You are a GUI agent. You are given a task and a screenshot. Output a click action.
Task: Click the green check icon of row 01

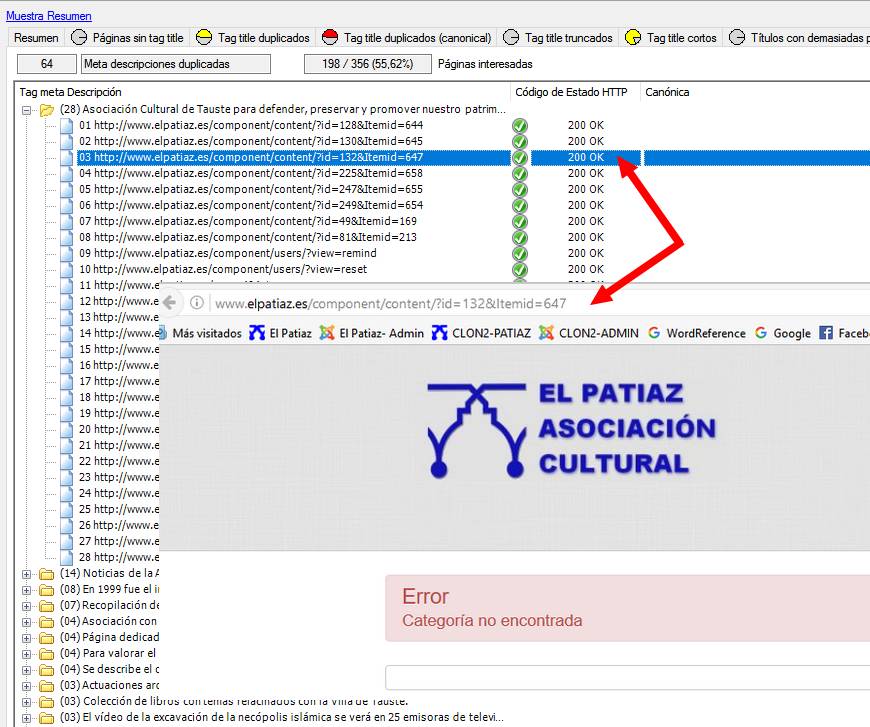520,125
